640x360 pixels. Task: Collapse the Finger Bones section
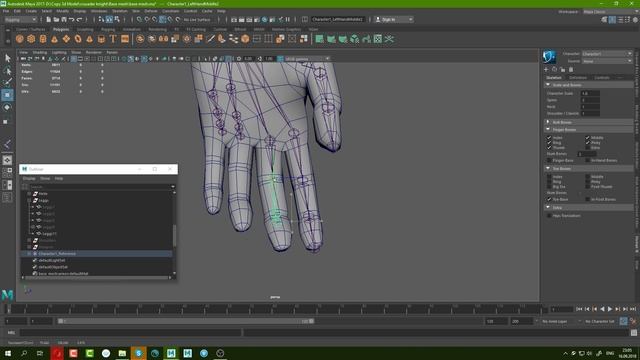click(x=548, y=129)
